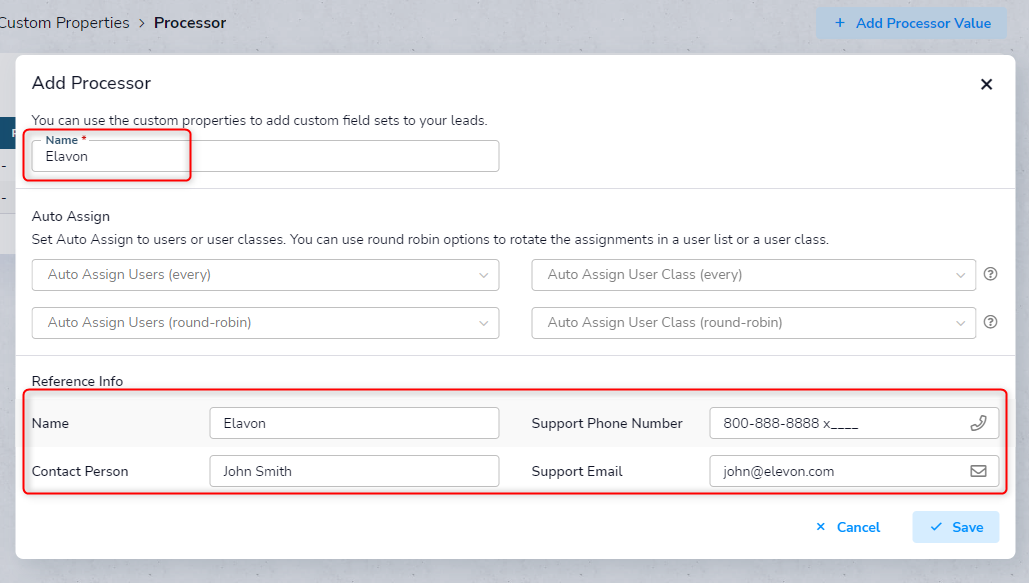Close the Add Processor dialog with X icon
This screenshot has width=1029, height=583.
click(986, 84)
